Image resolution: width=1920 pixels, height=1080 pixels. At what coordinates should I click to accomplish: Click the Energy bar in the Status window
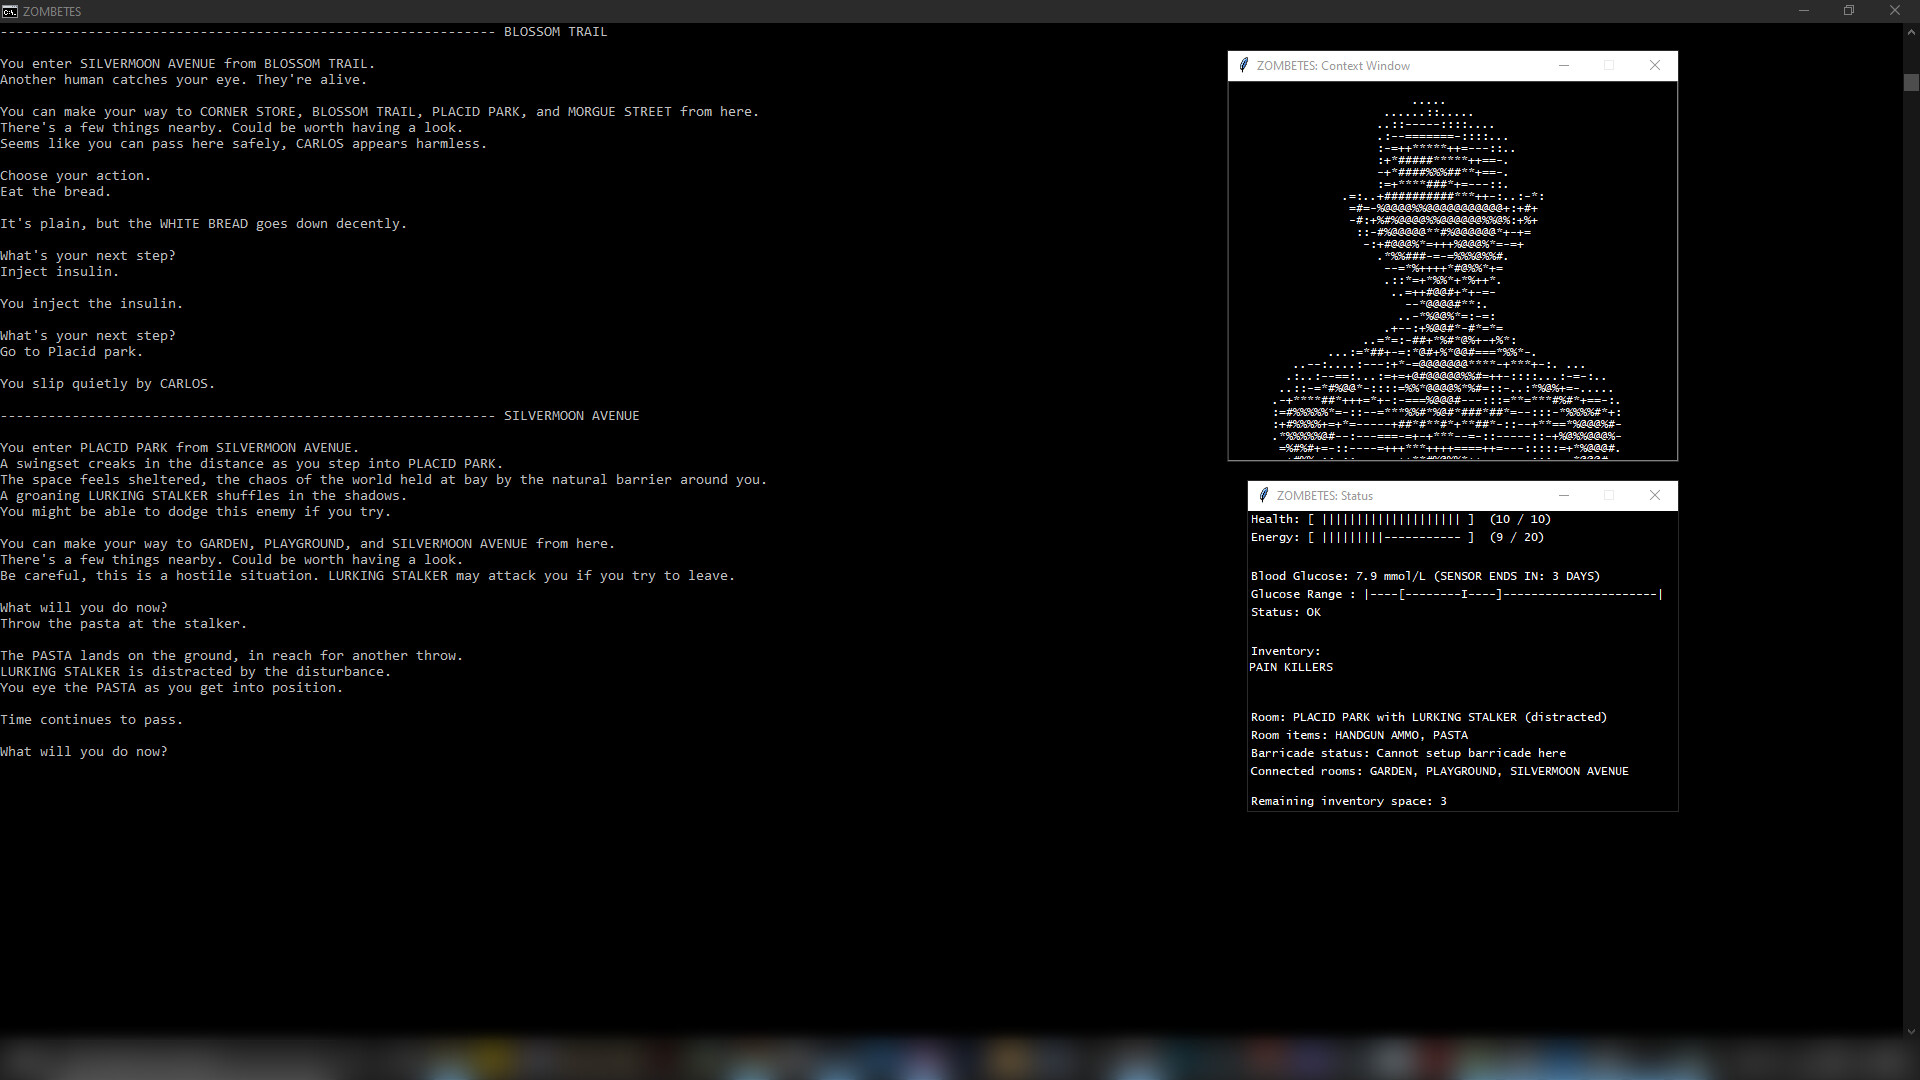point(1390,537)
